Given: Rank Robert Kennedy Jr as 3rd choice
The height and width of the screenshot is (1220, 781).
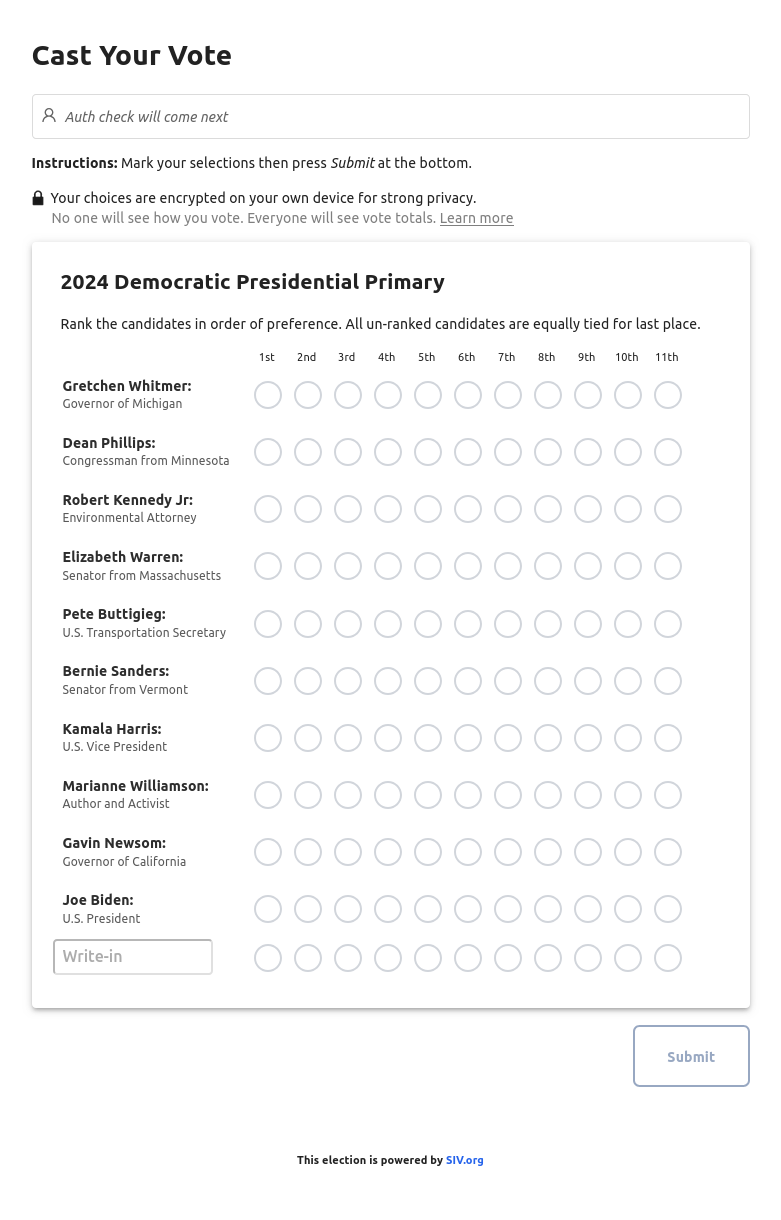Looking at the screenshot, I should [348, 509].
